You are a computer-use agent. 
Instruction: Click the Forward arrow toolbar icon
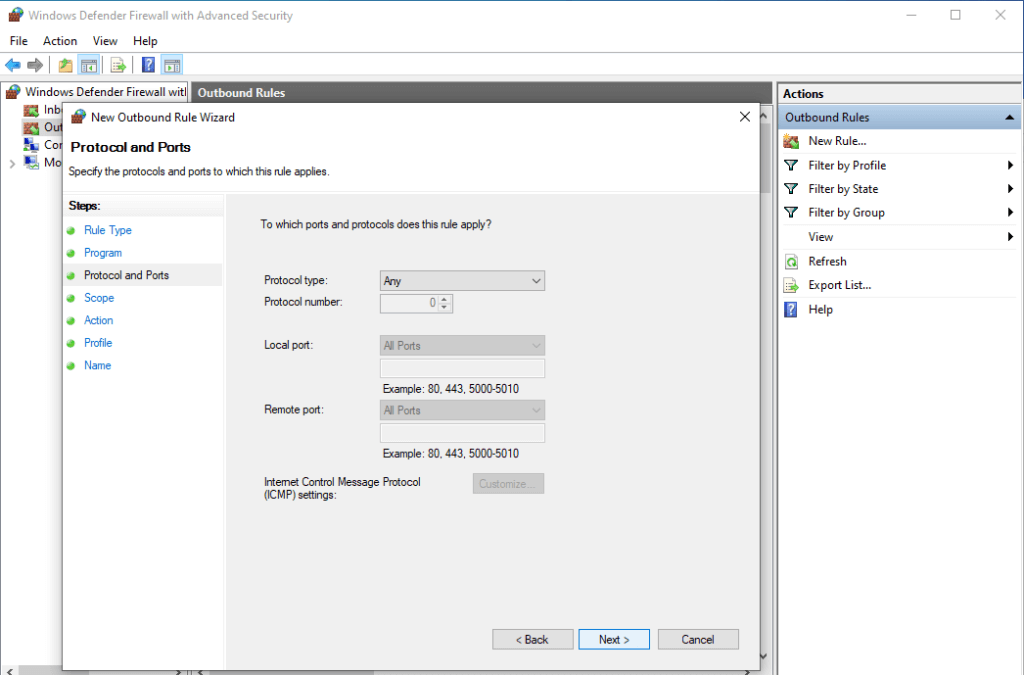[35, 65]
